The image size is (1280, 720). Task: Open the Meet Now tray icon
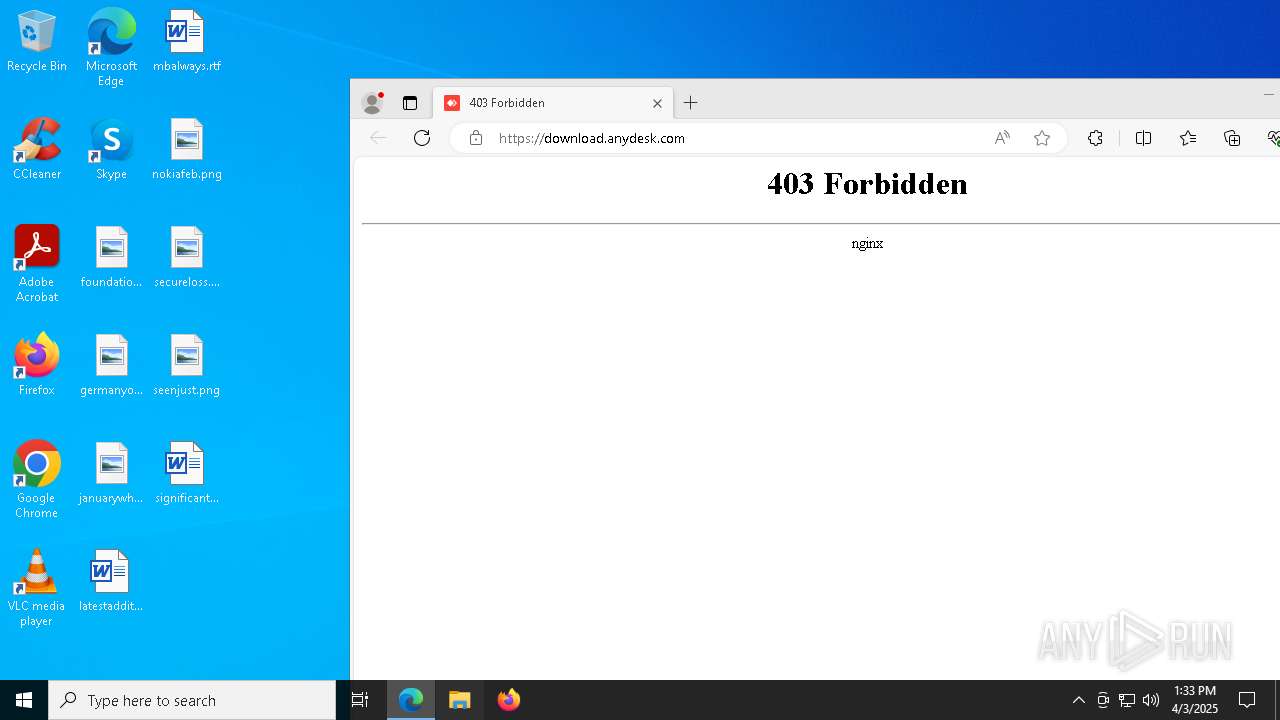point(1103,700)
